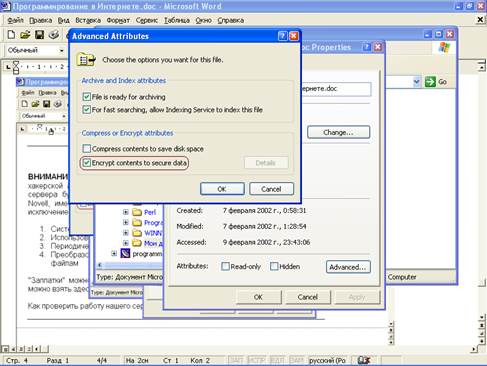The width and height of the screenshot is (487, 366).
Task: Click Cancel in Advanced Attributes dialog
Action: (271, 189)
